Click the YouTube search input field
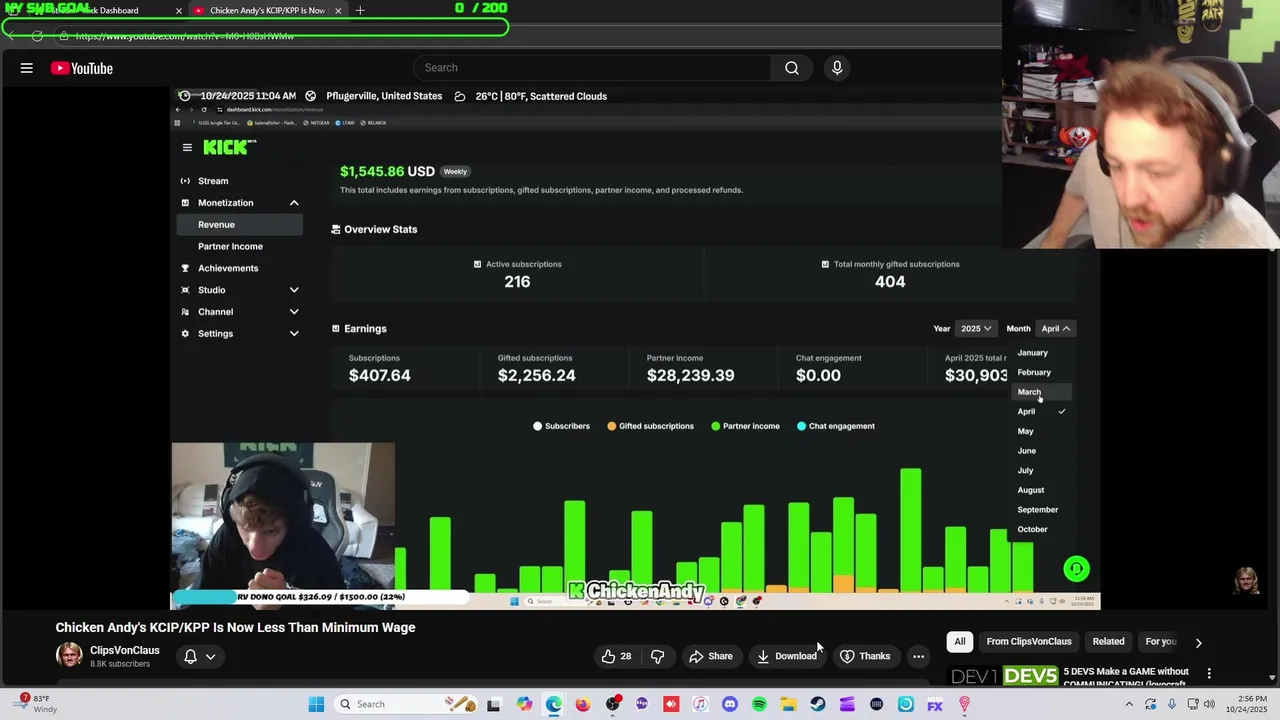This screenshot has width=1280, height=720. (592, 68)
